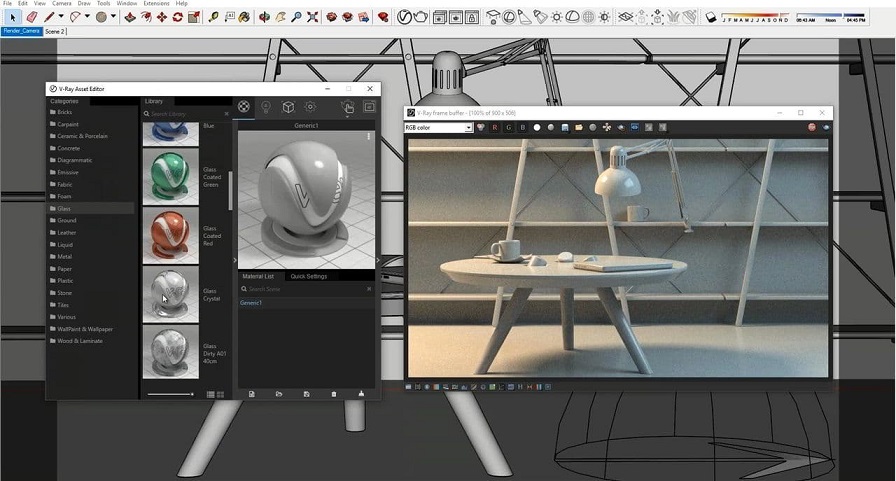Expand Pencil tool dropdown arrow
The image size is (896, 481).
tap(61, 17)
